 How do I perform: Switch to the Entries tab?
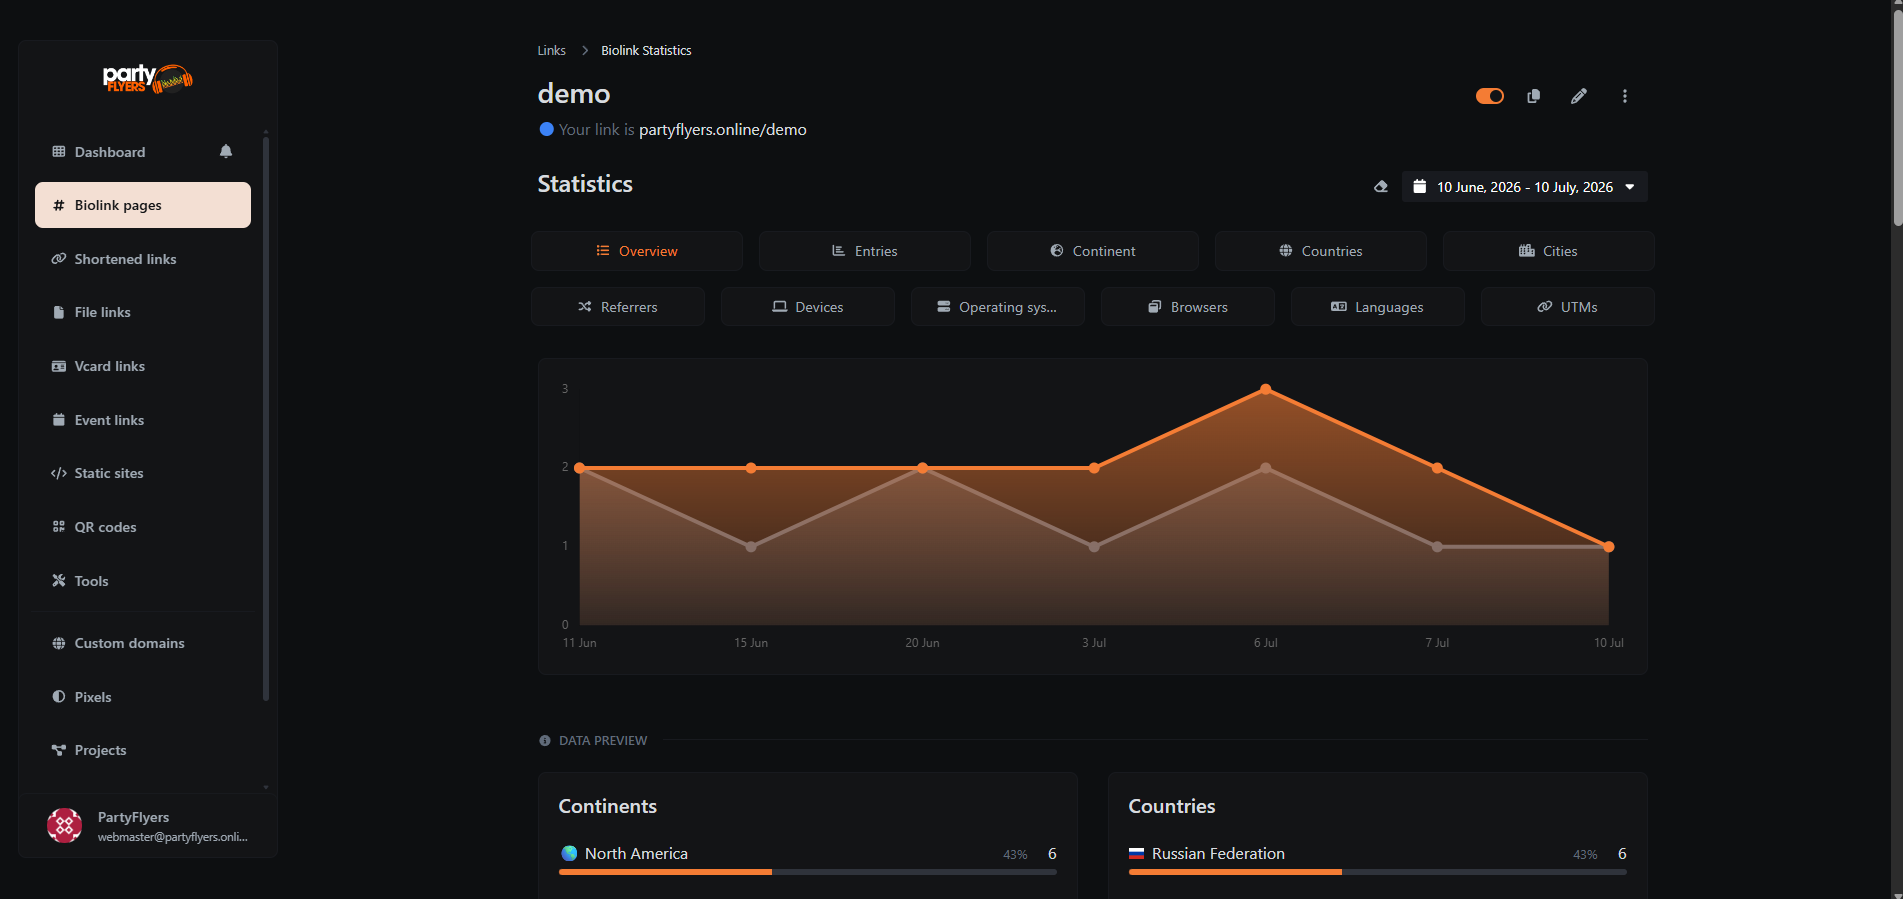(x=865, y=251)
